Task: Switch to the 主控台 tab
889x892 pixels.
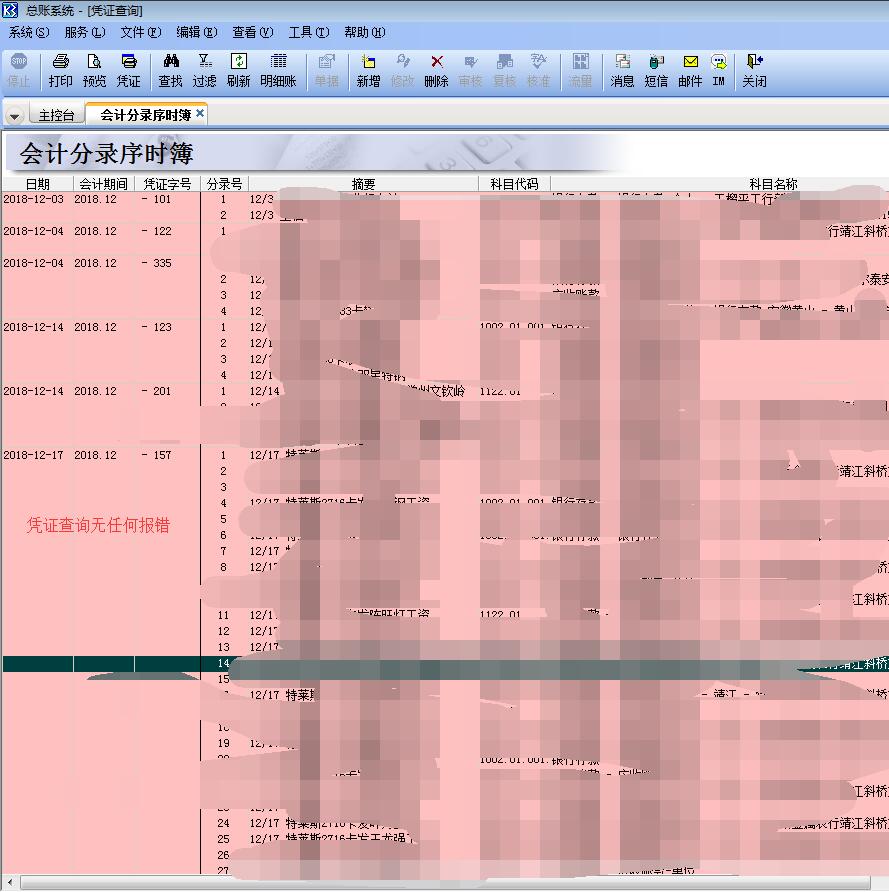Action: [x=56, y=115]
